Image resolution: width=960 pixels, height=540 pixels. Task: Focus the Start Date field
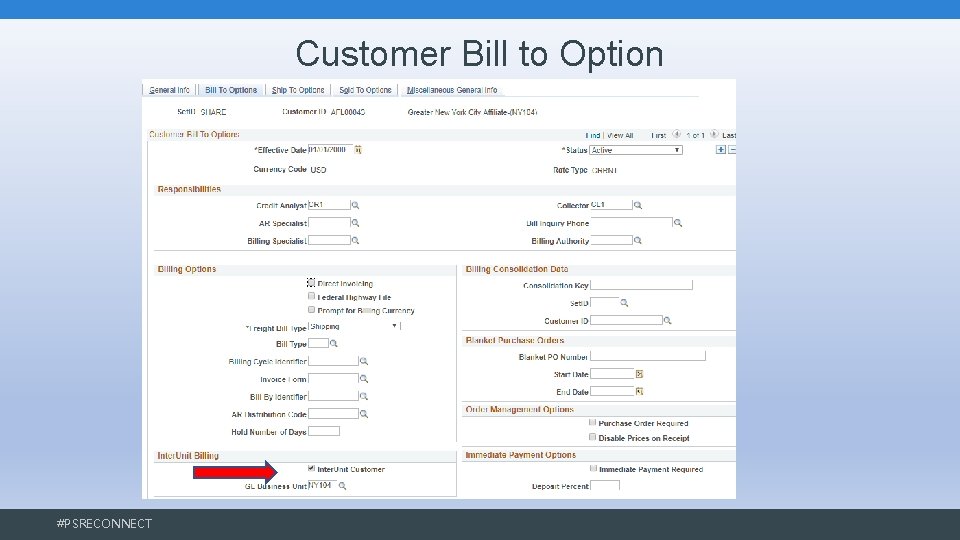[612, 373]
